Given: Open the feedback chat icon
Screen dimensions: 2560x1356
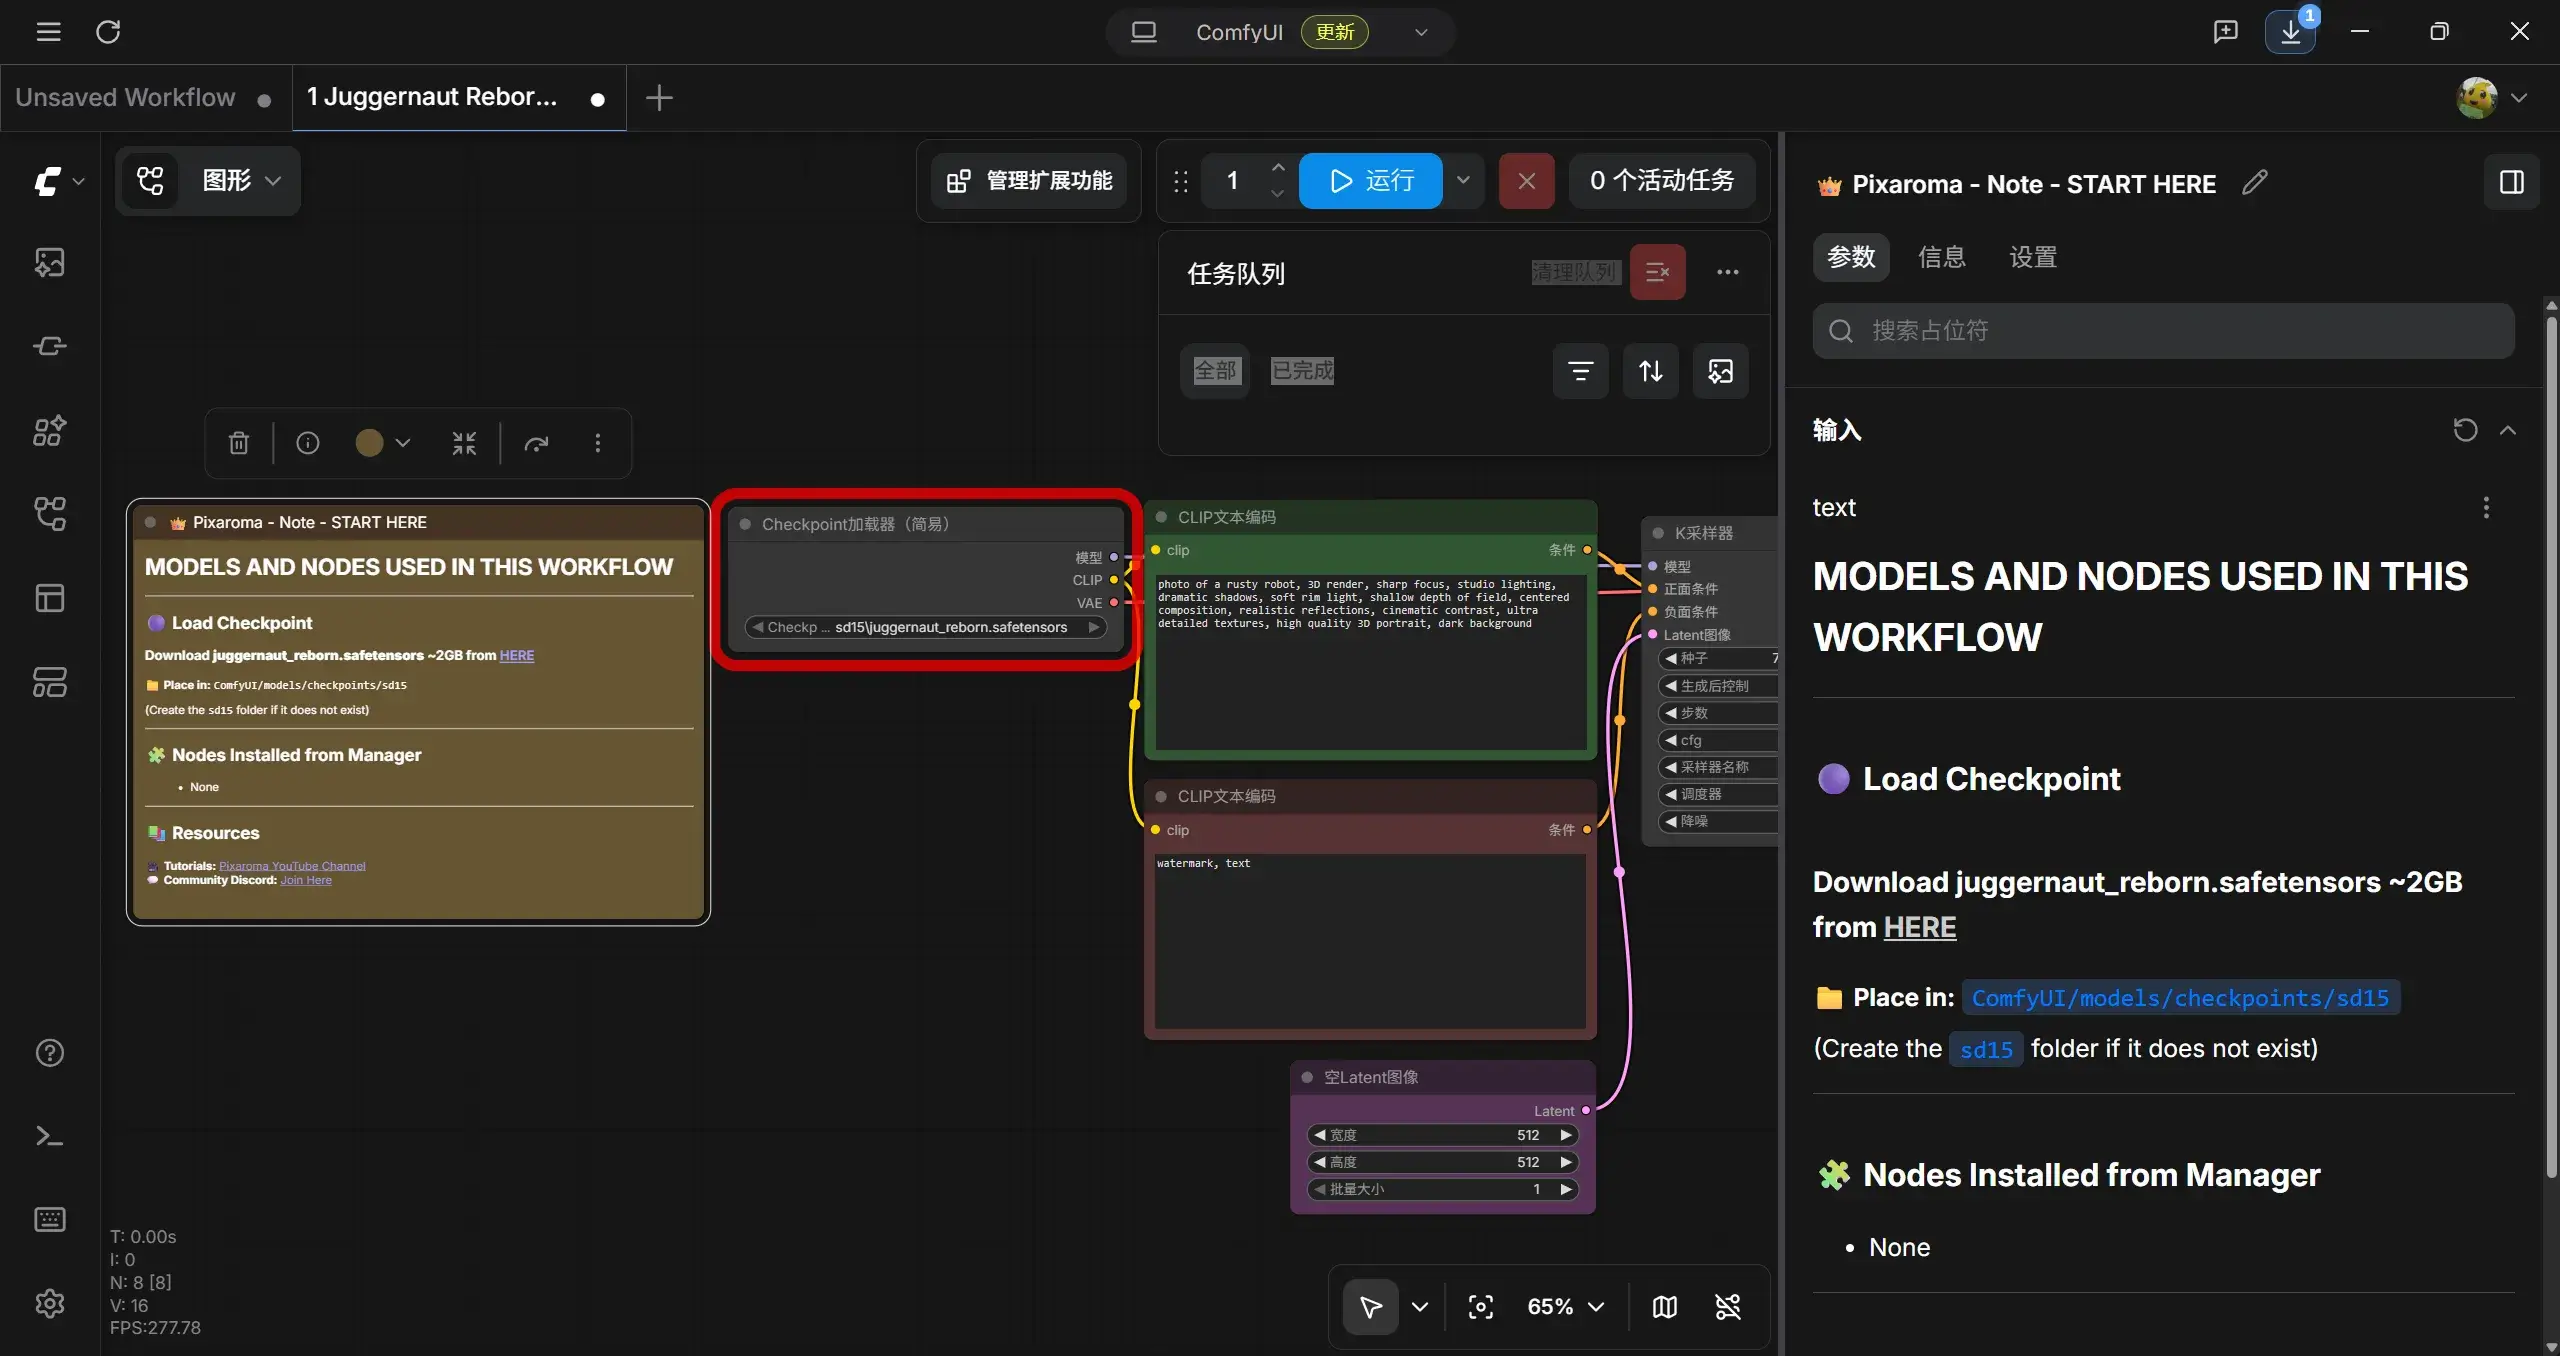Looking at the screenshot, I should tap(2226, 32).
